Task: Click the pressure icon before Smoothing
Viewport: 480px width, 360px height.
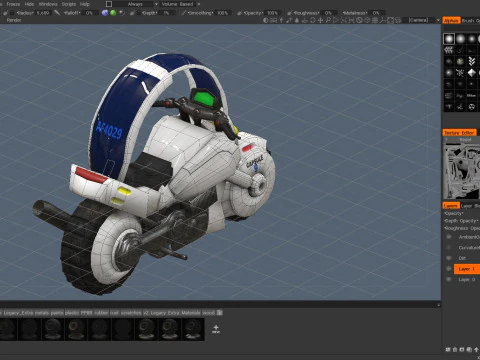Action: (x=183, y=13)
